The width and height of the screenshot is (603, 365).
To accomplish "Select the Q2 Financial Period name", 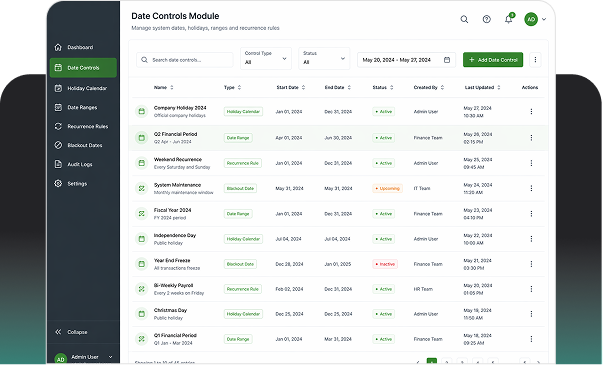I will point(175,134).
